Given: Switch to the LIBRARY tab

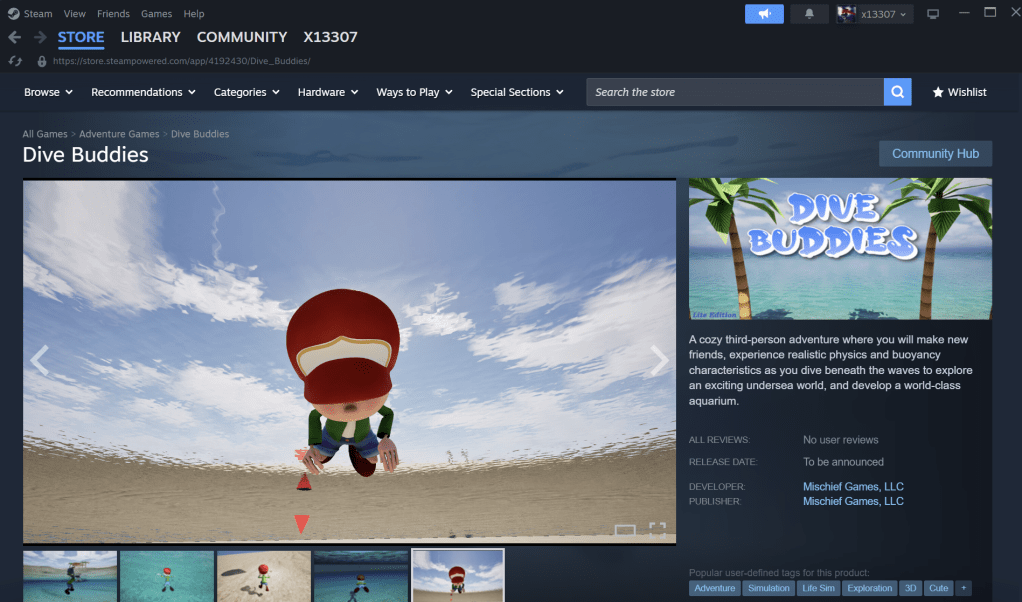Looking at the screenshot, I should (x=150, y=37).
